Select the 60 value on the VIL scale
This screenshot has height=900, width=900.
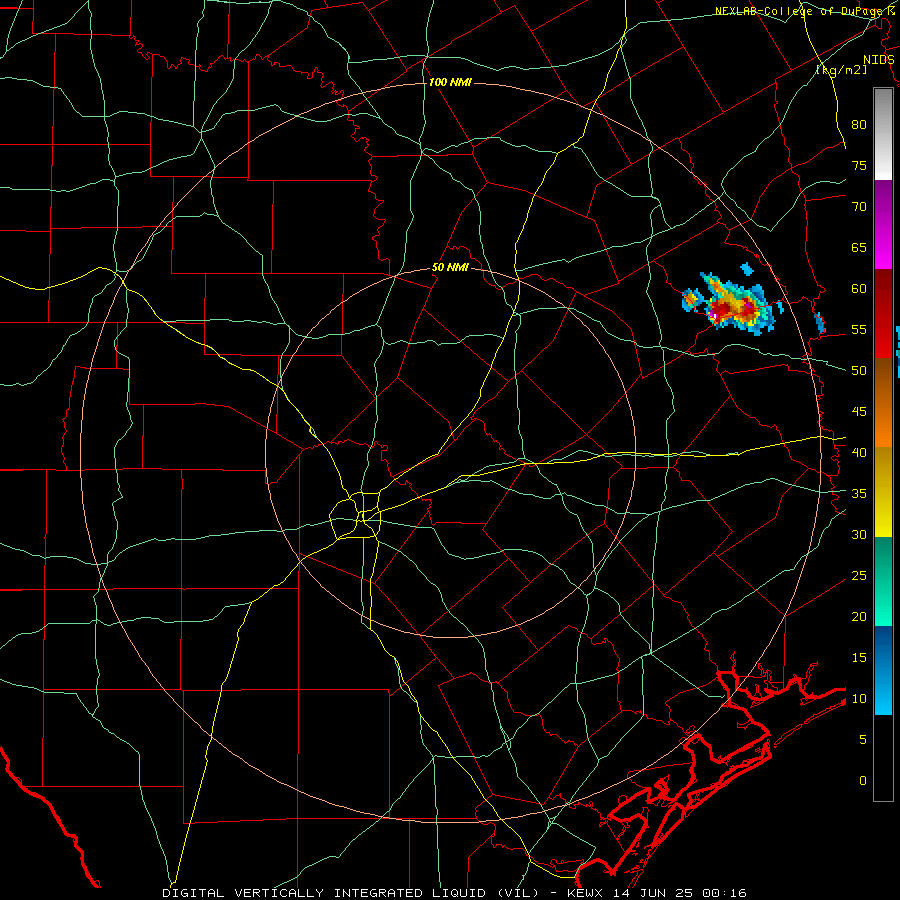[x=859, y=289]
